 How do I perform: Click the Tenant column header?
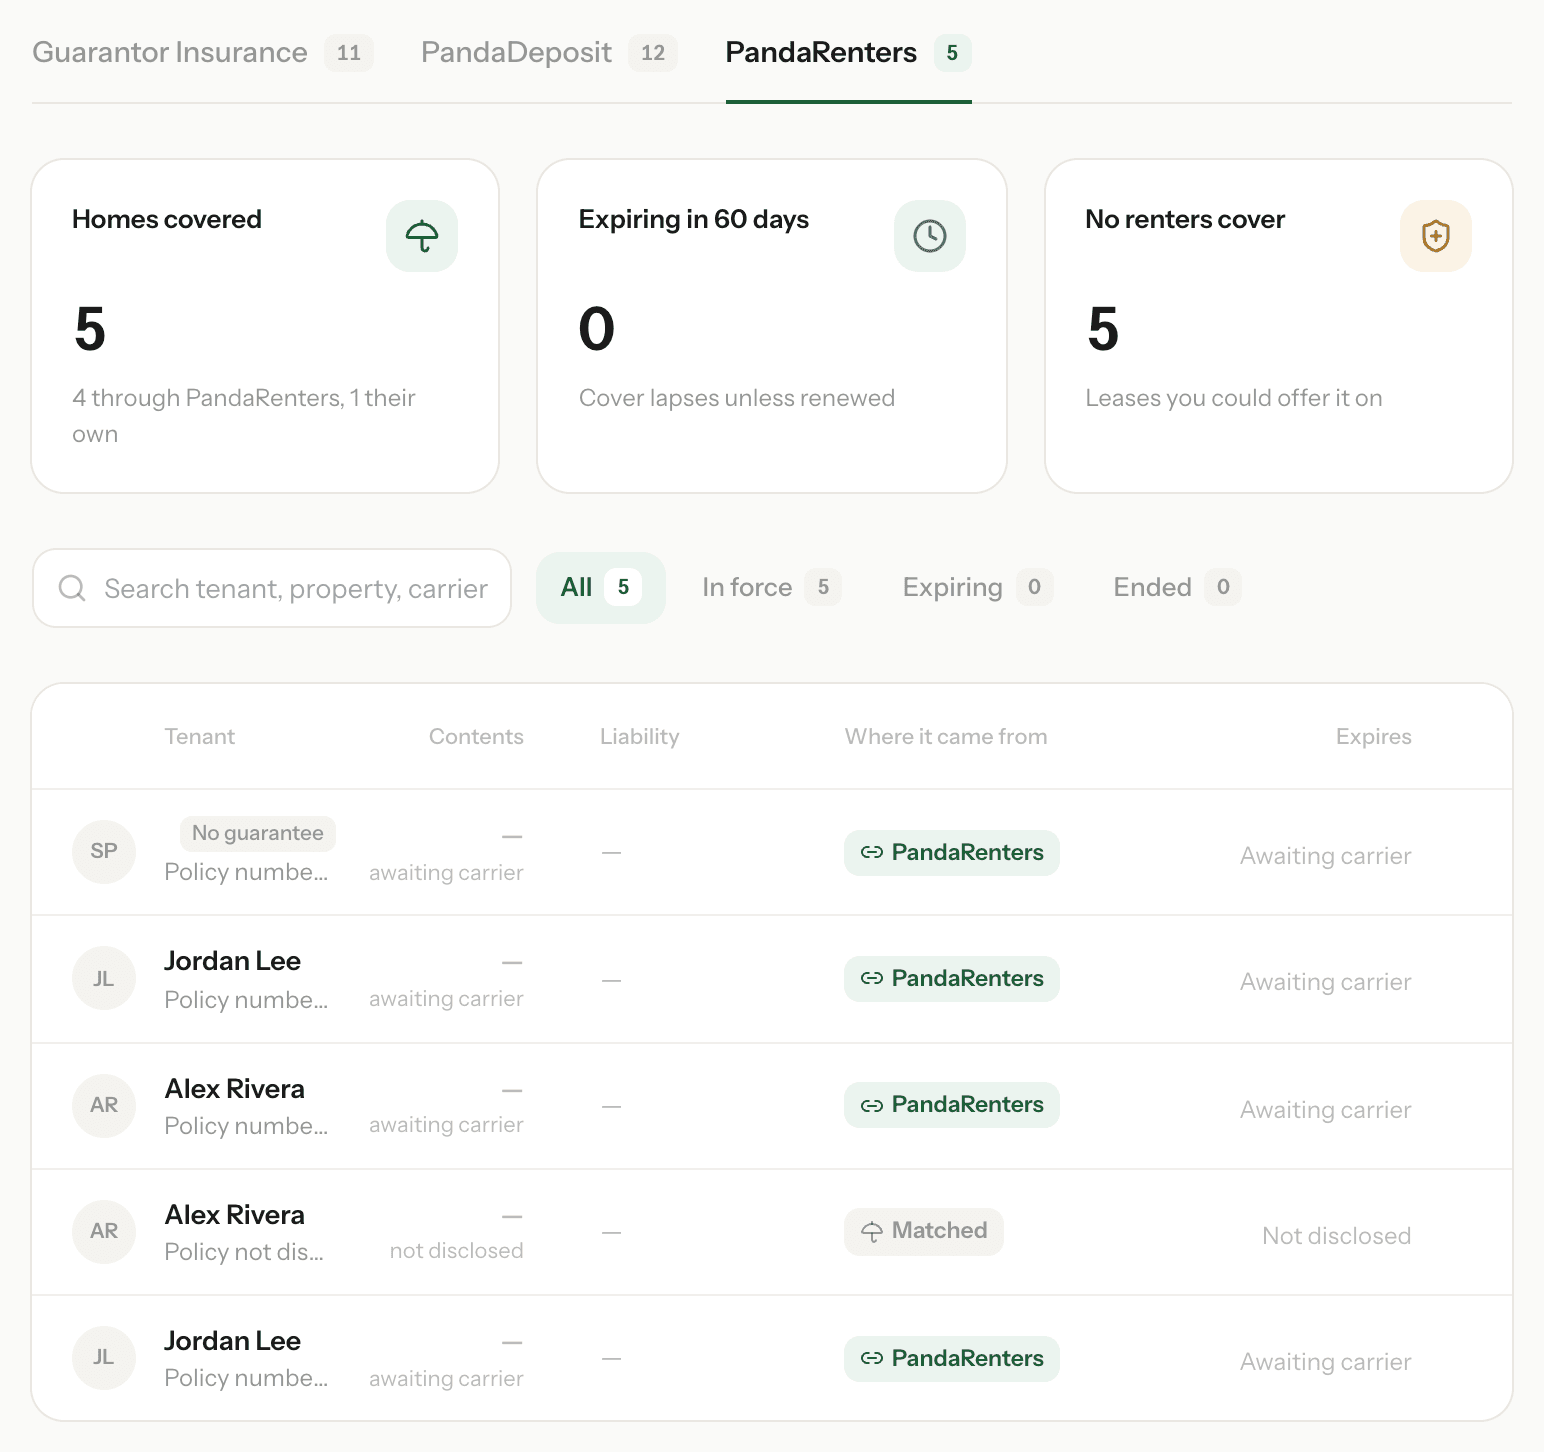[x=200, y=737]
